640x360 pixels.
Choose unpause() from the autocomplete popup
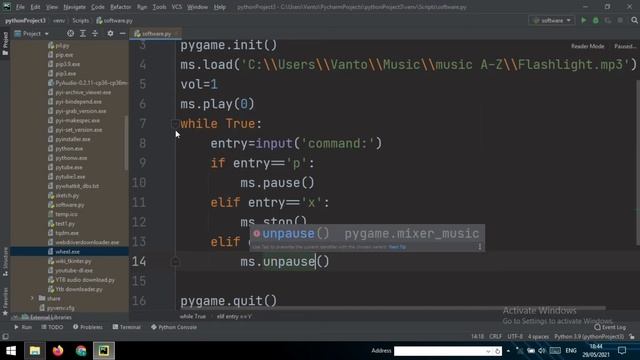coord(367,234)
